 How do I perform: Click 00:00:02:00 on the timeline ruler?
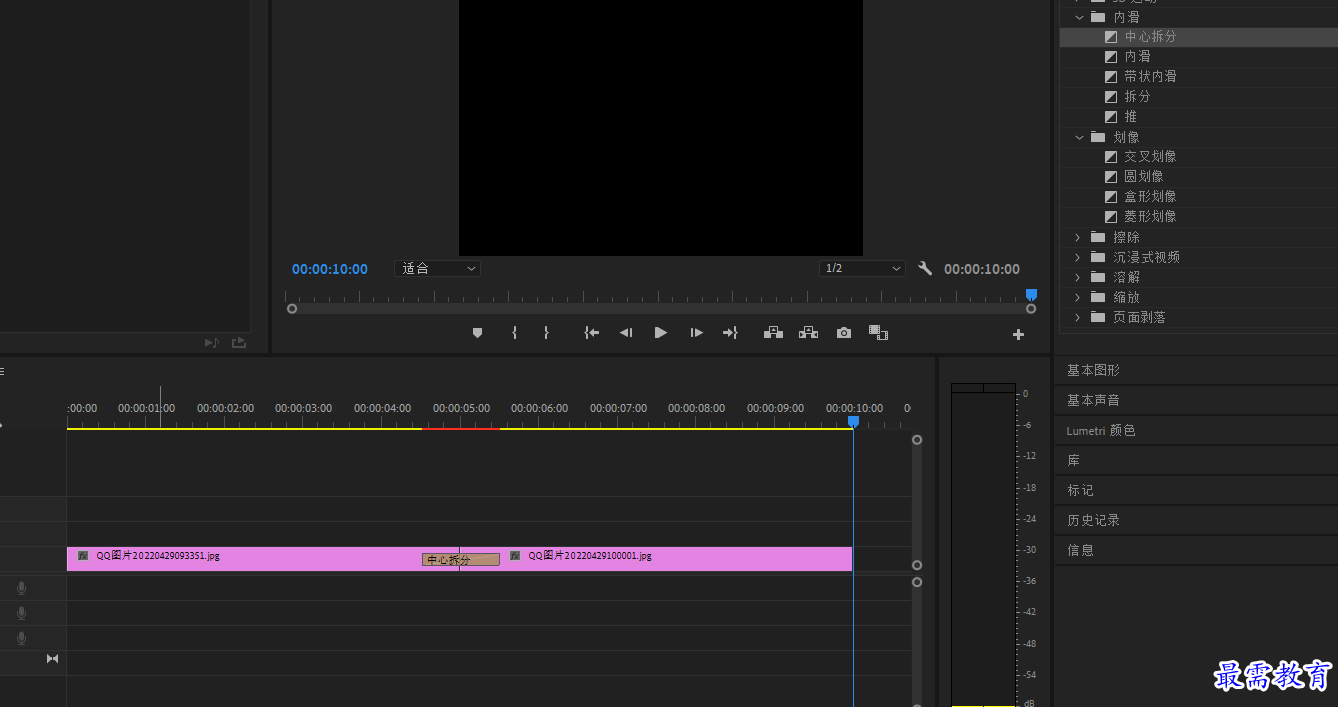point(225,408)
